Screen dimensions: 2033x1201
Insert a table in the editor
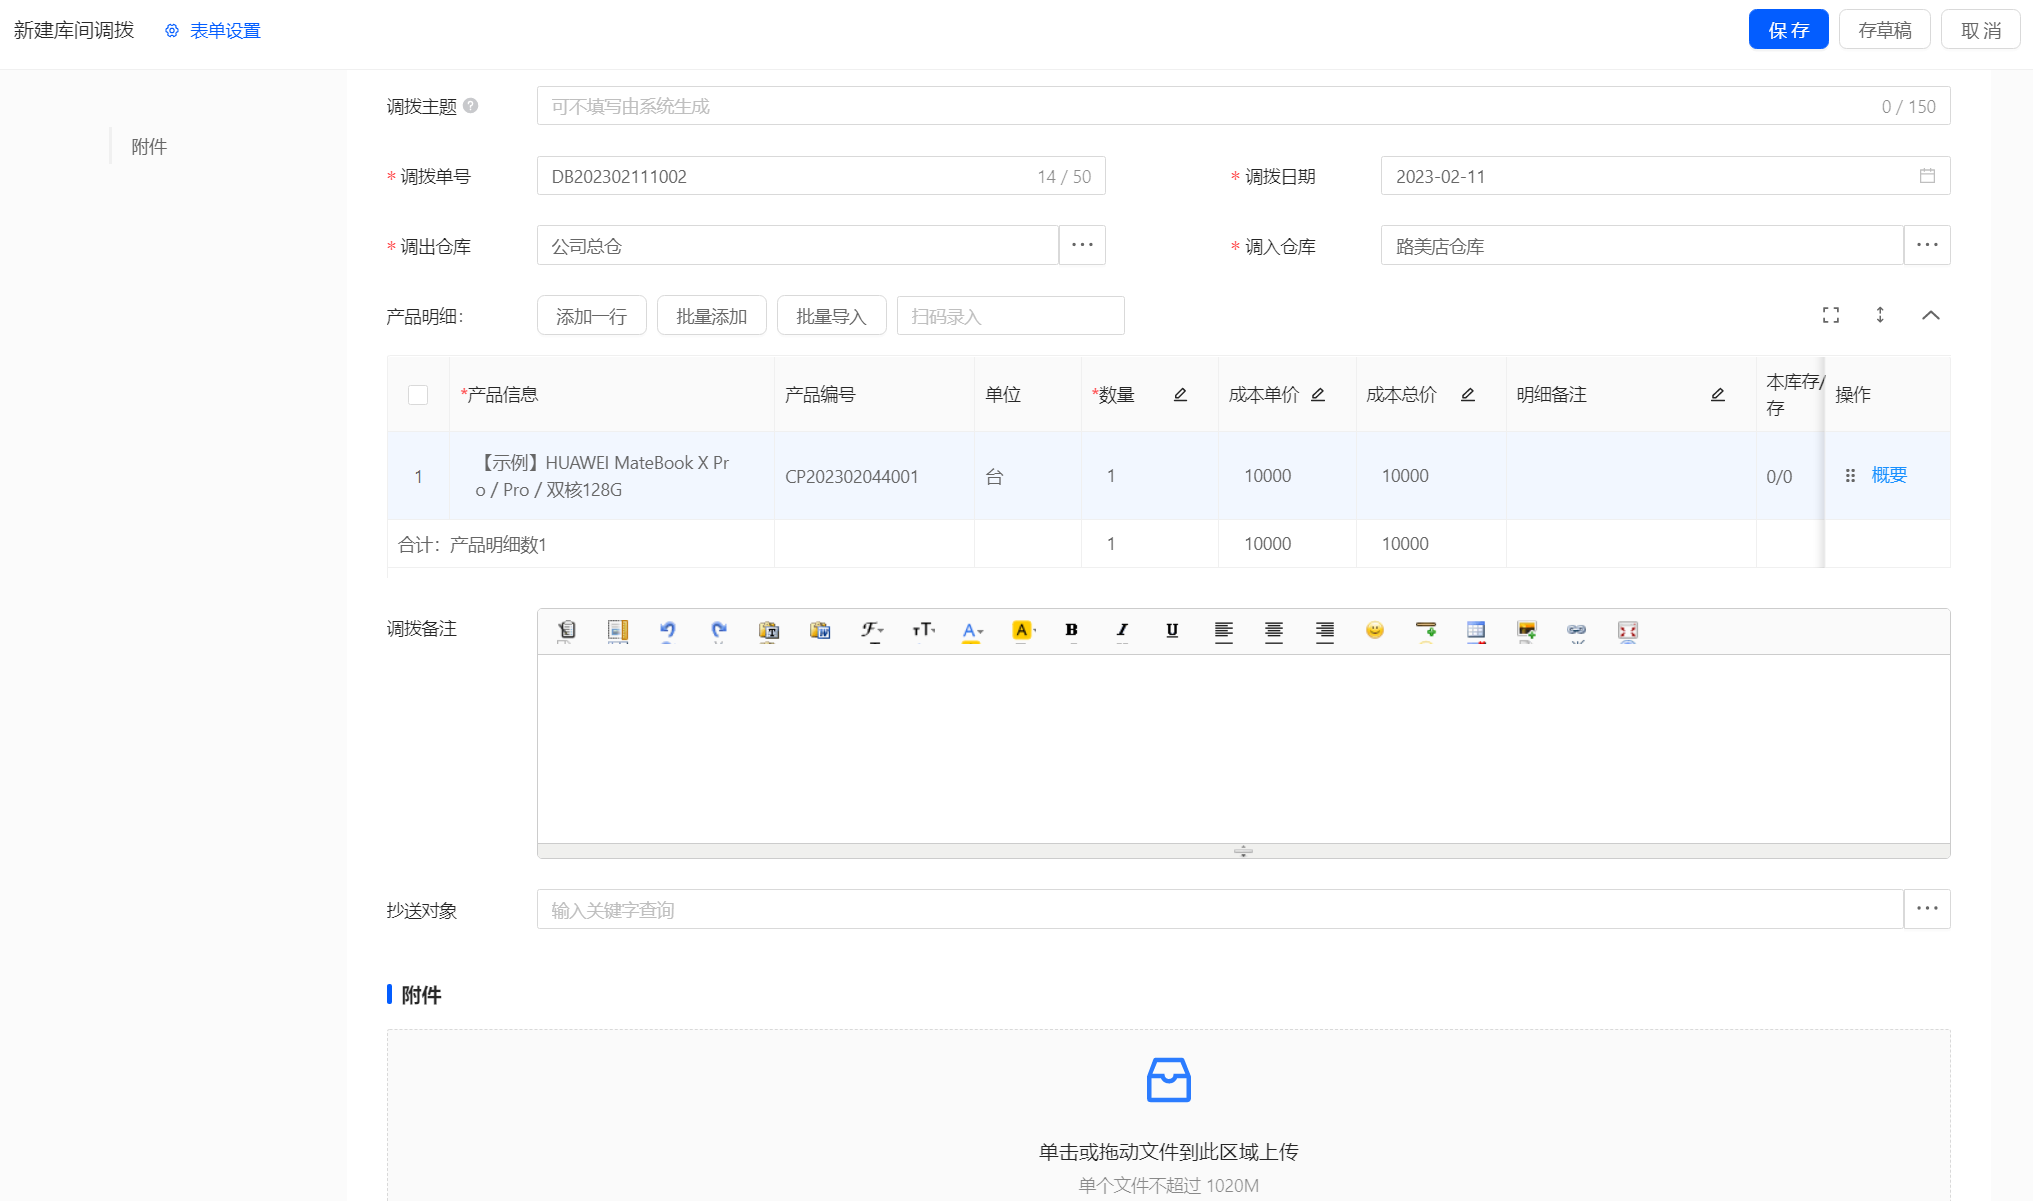(x=1476, y=631)
